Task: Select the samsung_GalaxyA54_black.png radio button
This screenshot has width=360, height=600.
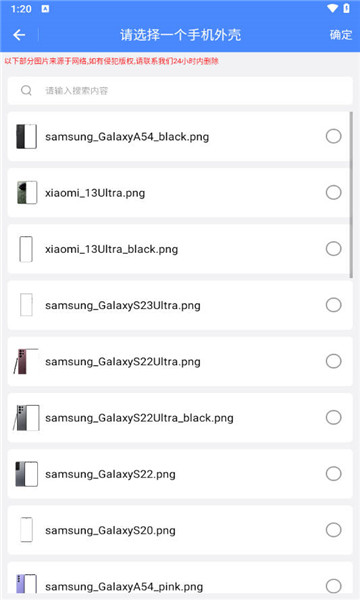Action: point(334,136)
